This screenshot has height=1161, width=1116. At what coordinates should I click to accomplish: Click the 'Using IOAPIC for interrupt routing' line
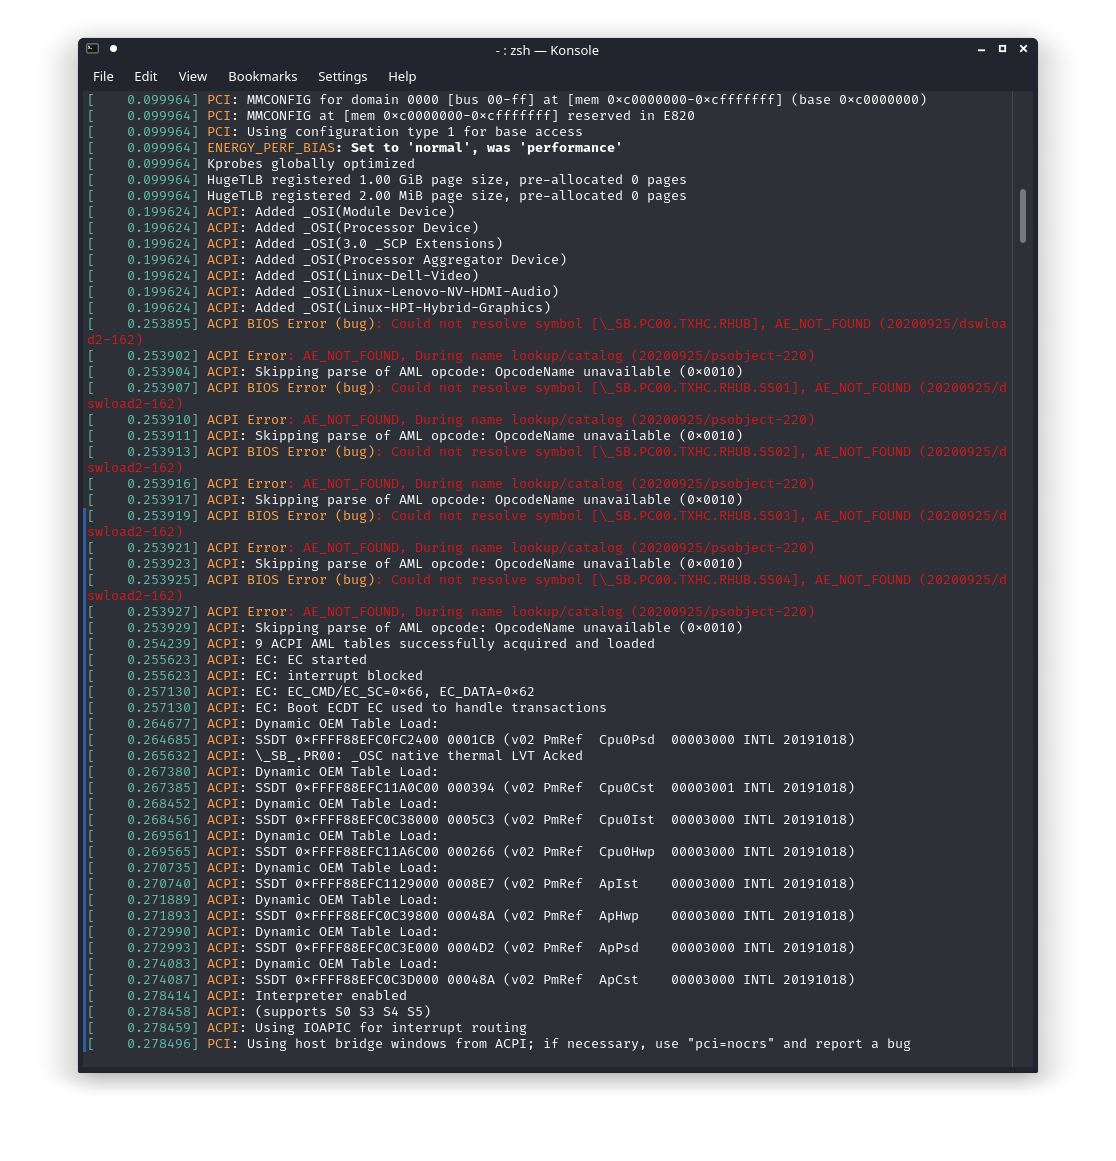[x=390, y=1028]
